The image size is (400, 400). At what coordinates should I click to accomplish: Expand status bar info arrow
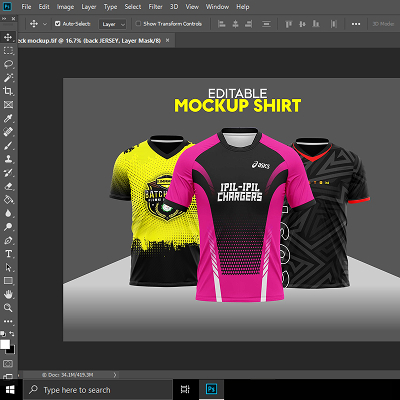tap(115, 375)
